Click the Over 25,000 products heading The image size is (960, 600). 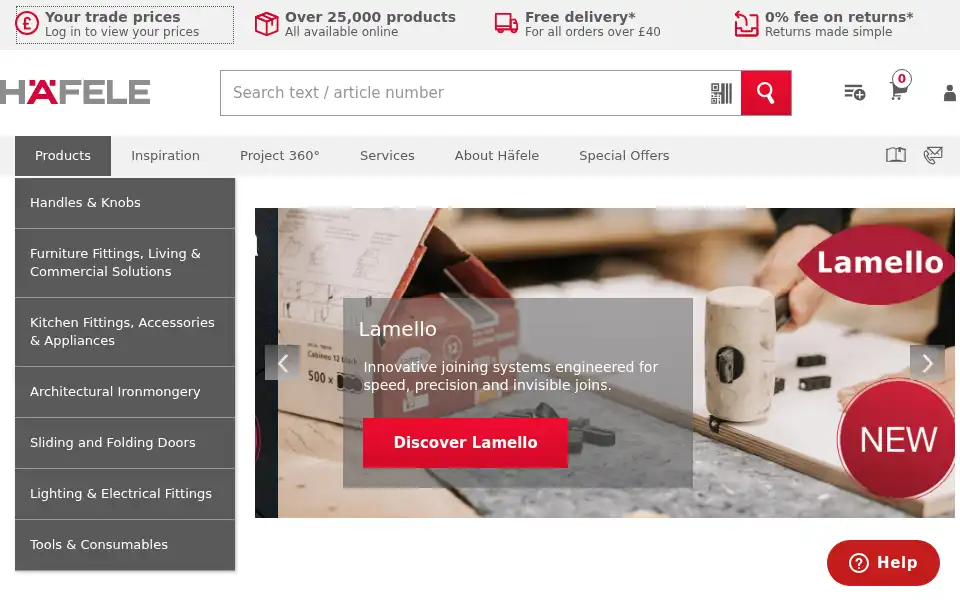pyautogui.click(x=370, y=17)
